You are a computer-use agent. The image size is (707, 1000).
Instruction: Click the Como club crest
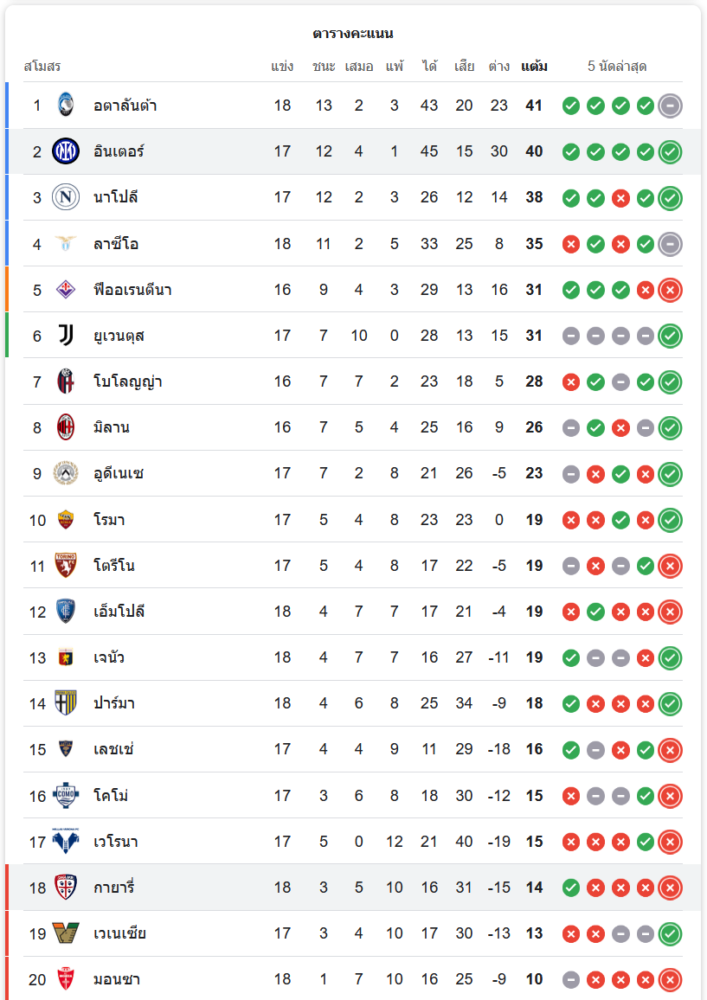[65, 795]
